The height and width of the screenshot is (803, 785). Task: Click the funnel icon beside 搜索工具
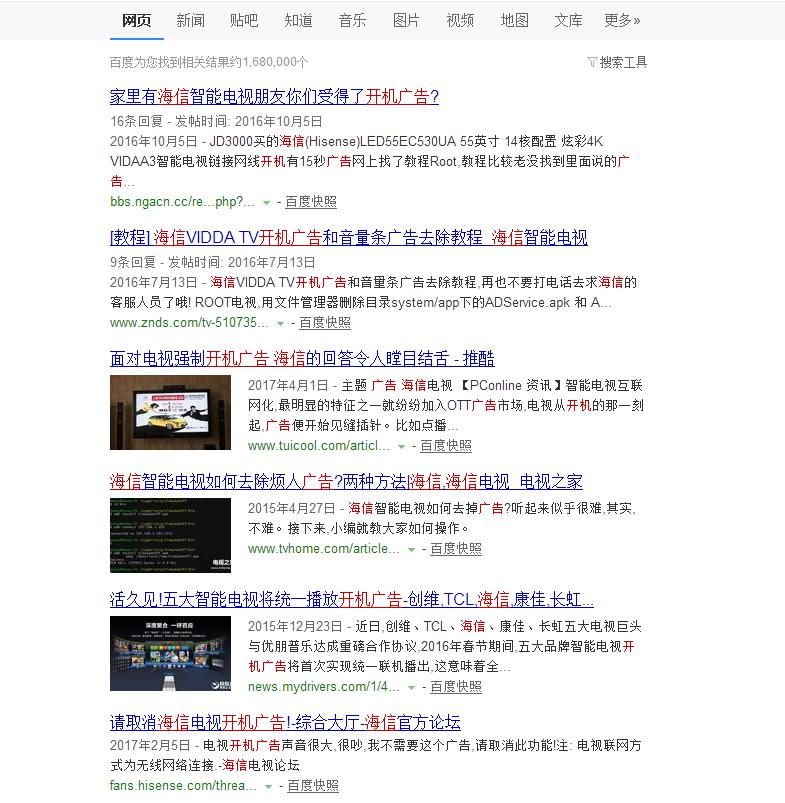592,62
